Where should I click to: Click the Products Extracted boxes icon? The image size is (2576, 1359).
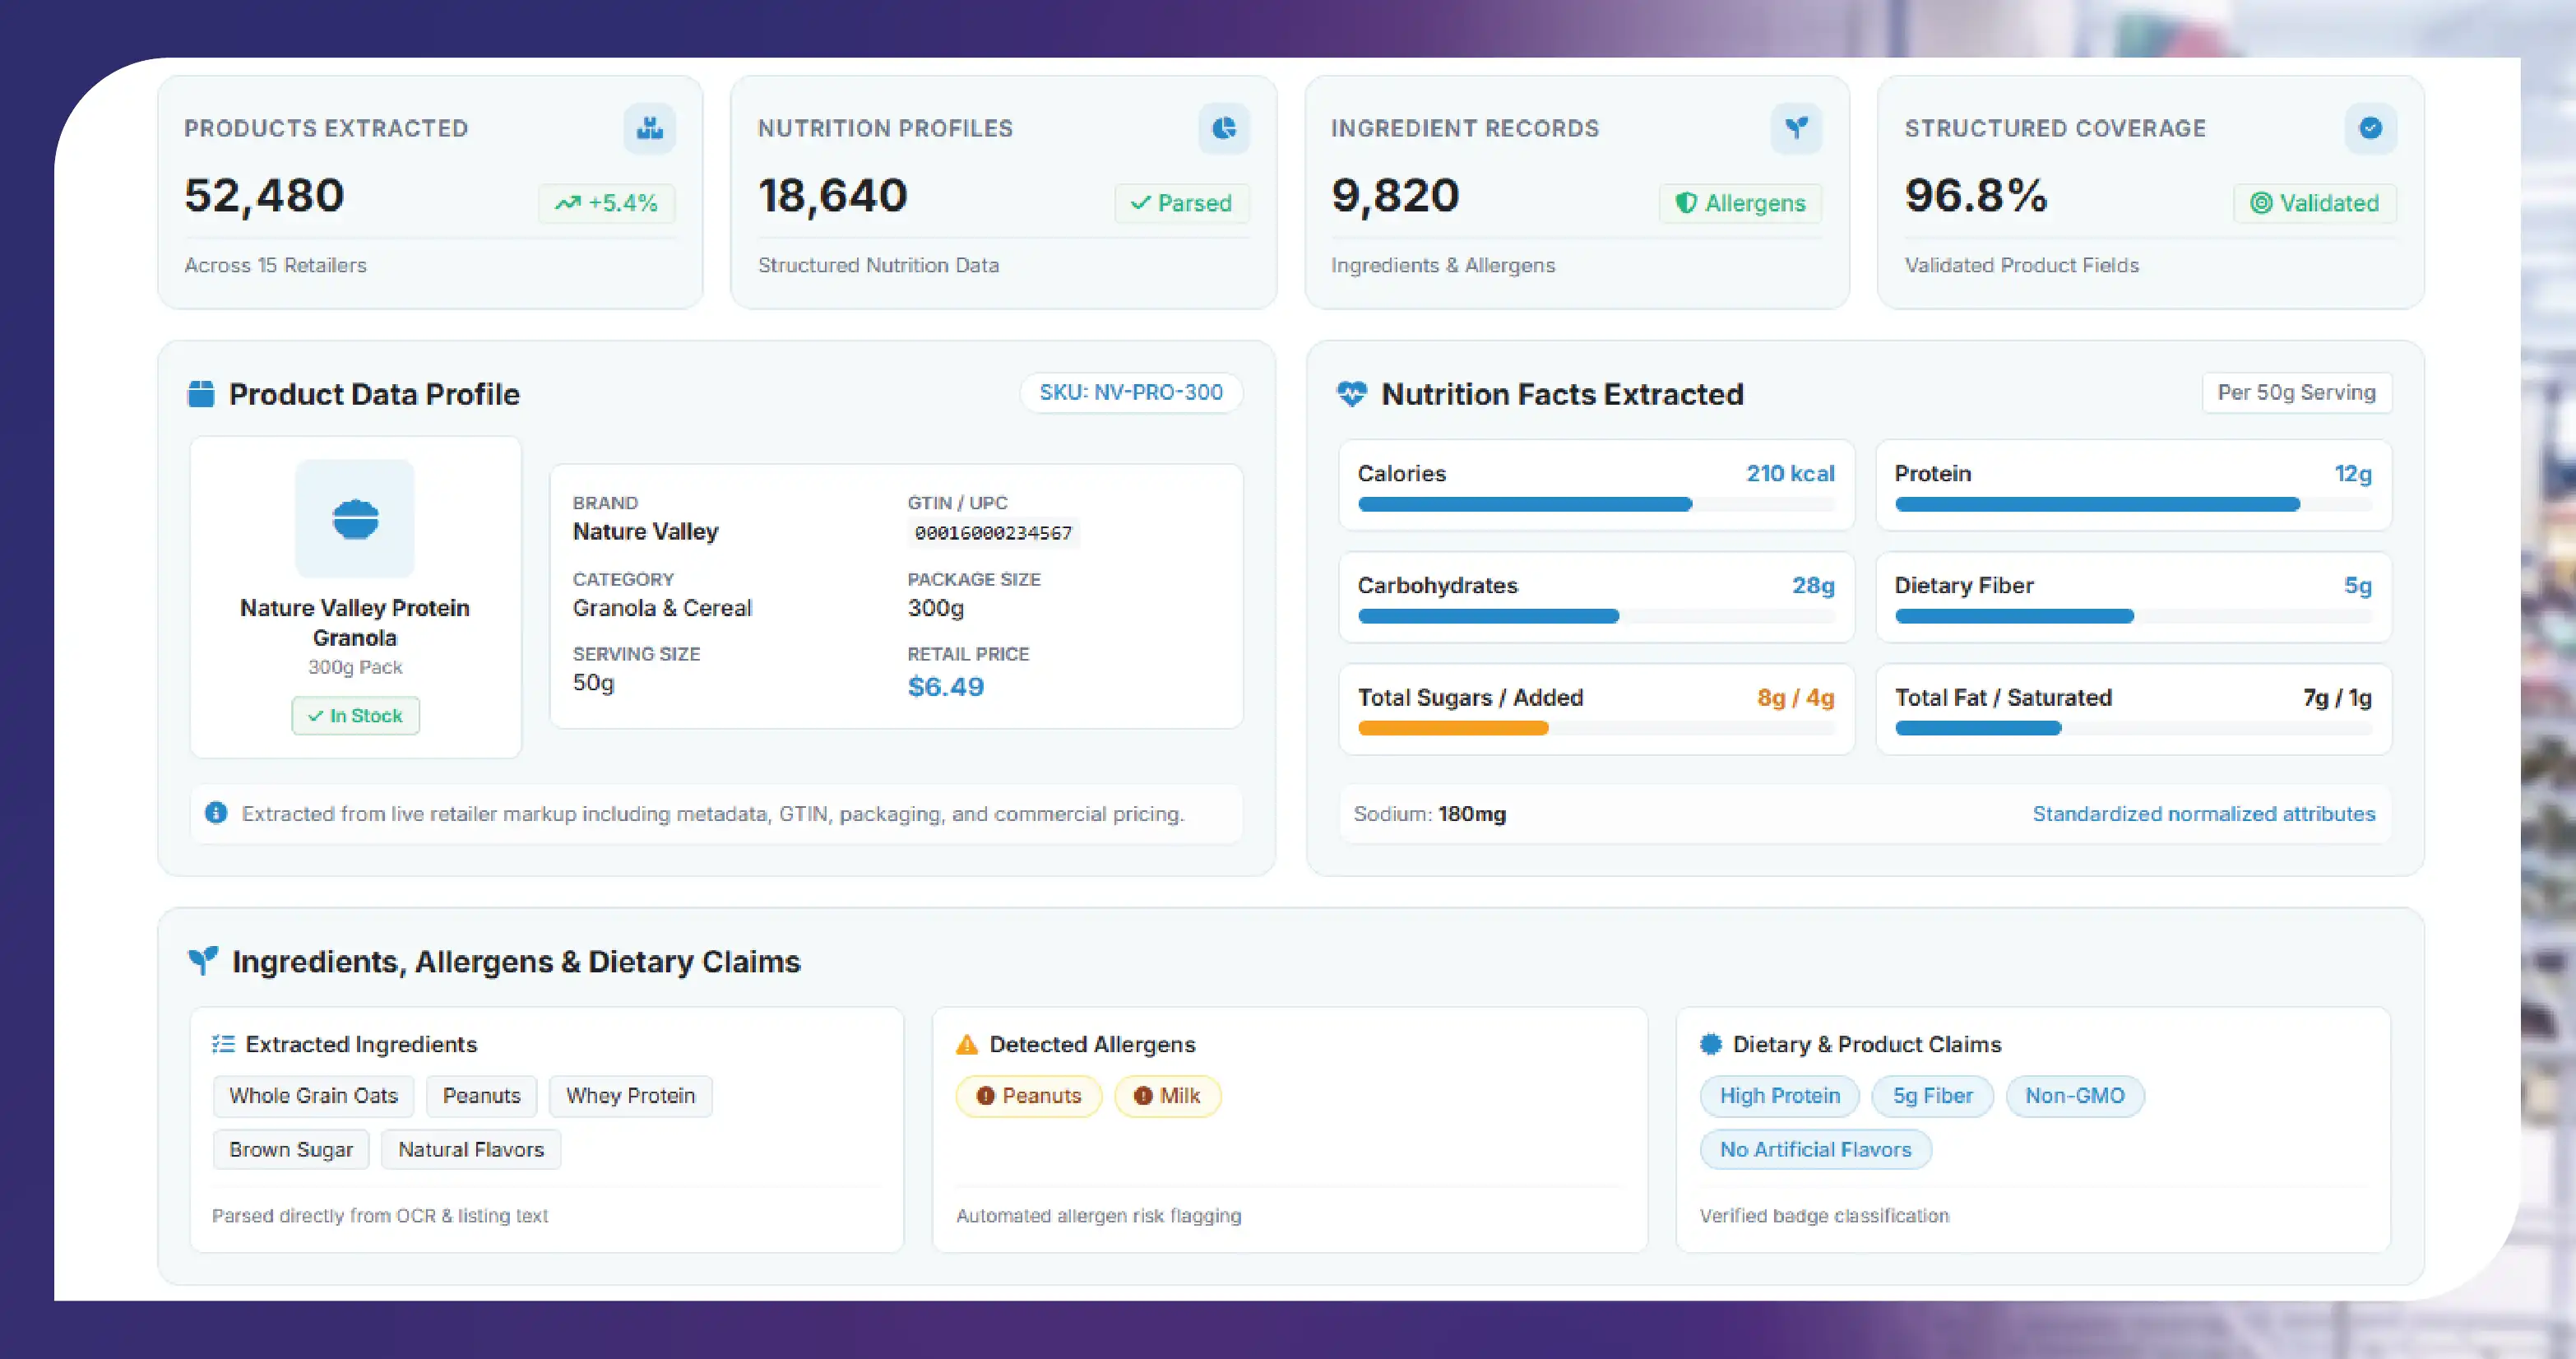[650, 128]
